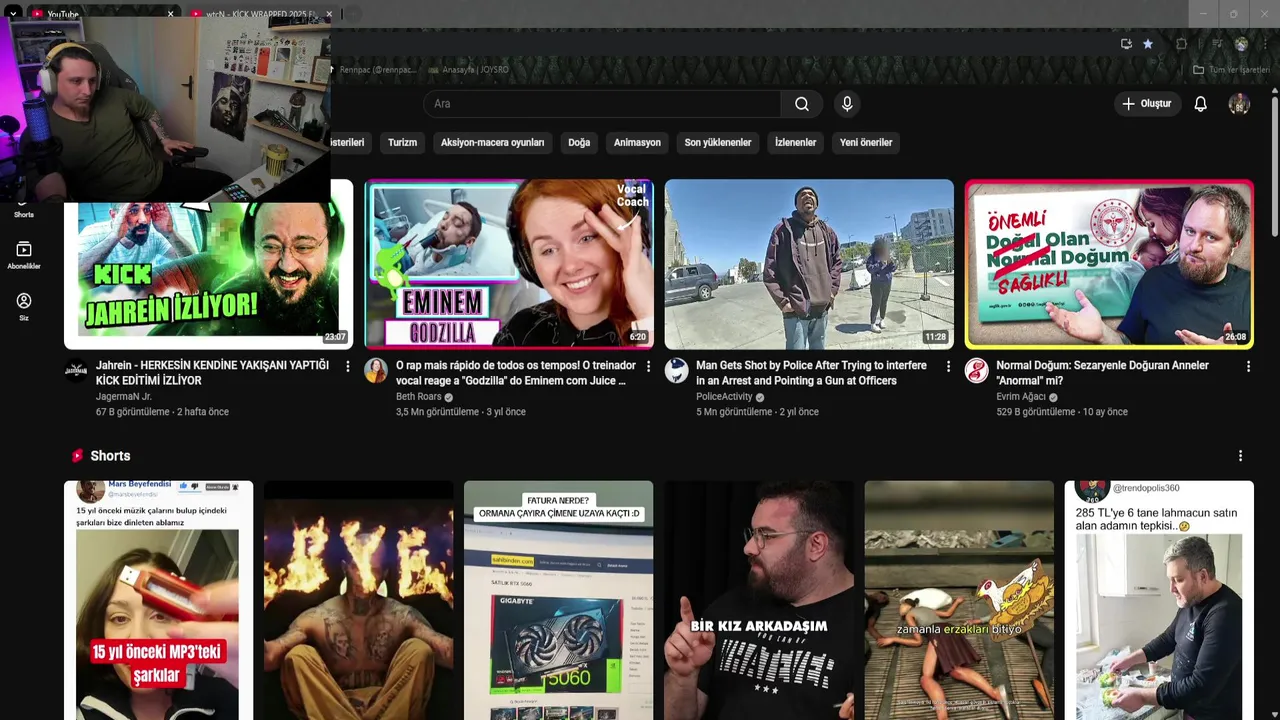Click the browser bookmark star icon
Image resolution: width=1280 pixels, height=720 pixels.
click(1148, 44)
